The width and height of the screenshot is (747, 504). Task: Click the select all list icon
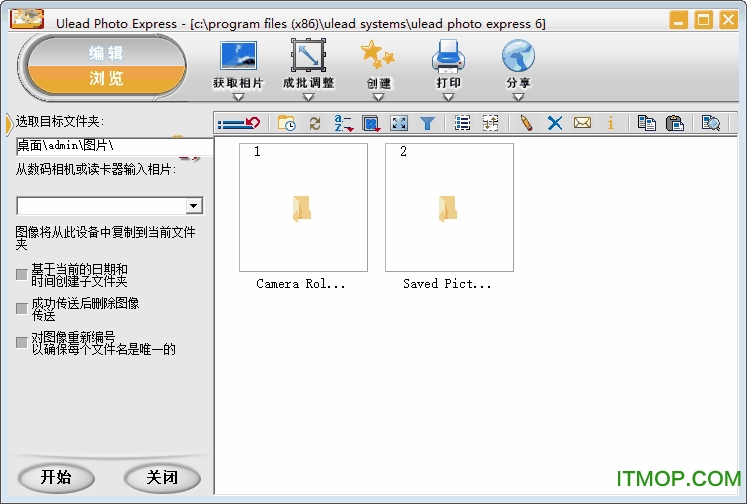point(462,123)
